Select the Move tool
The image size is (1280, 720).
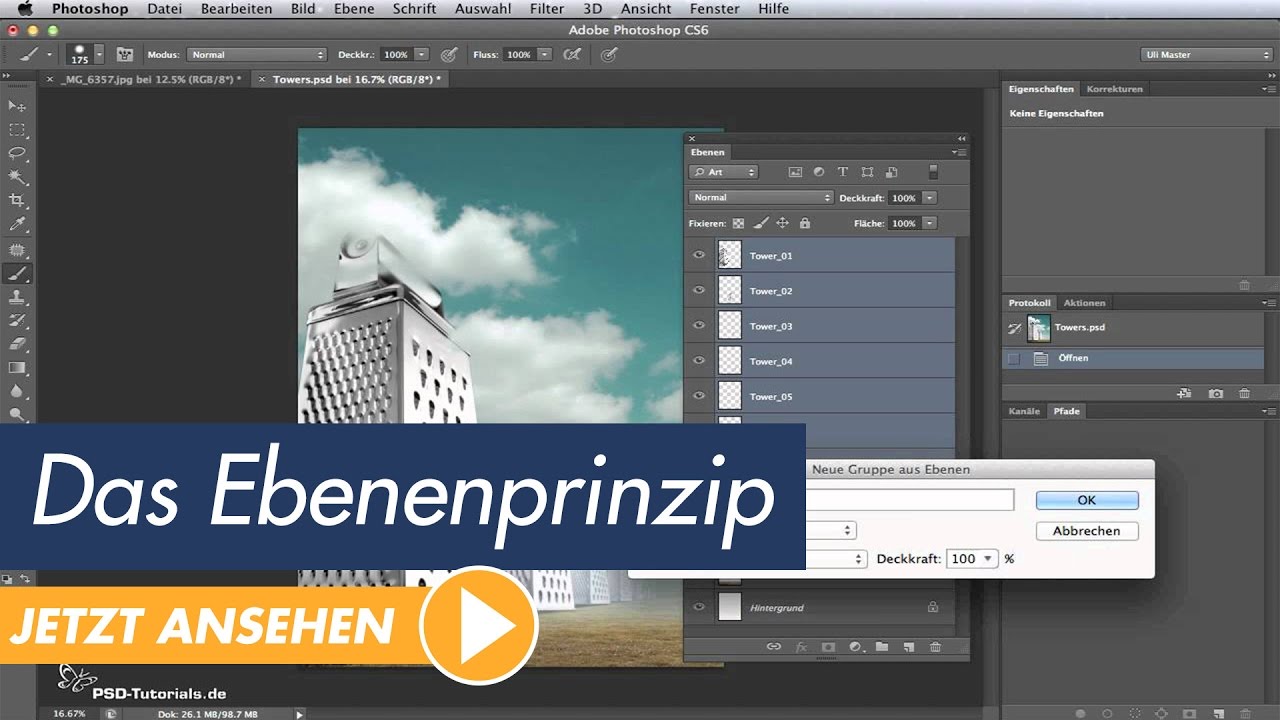click(17, 106)
